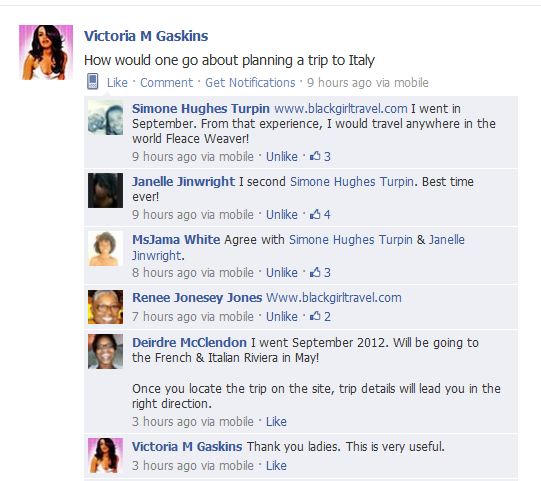This screenshot has height=481, width=541.
Task: Open Renee Jonesey Jones' profile photo
Action: (x=105, y=307)
